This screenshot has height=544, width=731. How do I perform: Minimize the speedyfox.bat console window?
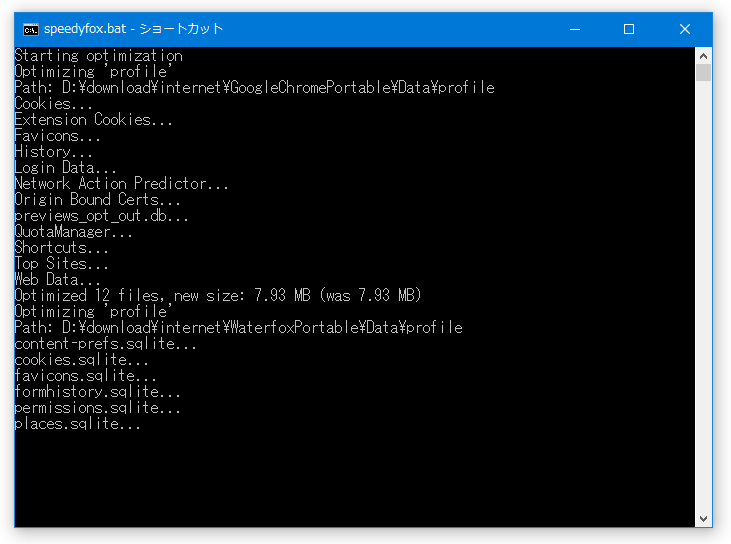tap(575, 29)
